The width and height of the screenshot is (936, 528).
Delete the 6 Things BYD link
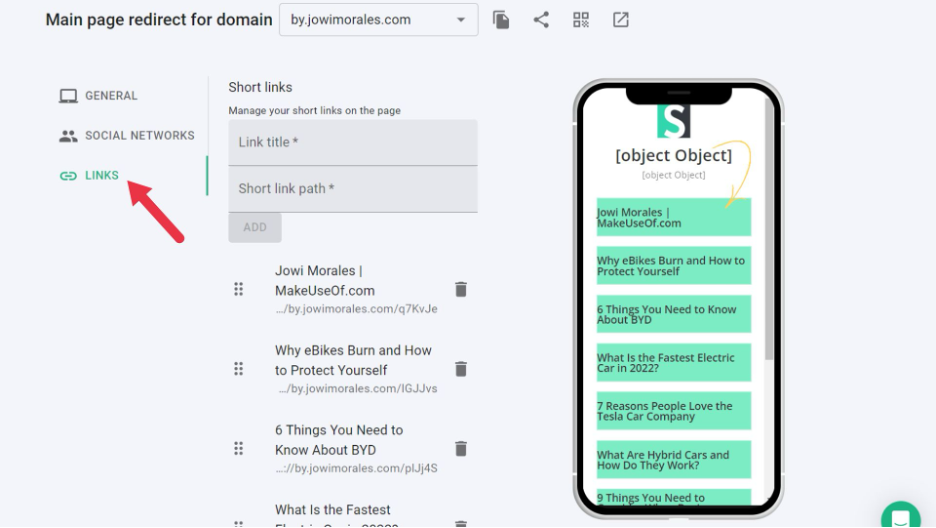(x=461, y=449)
